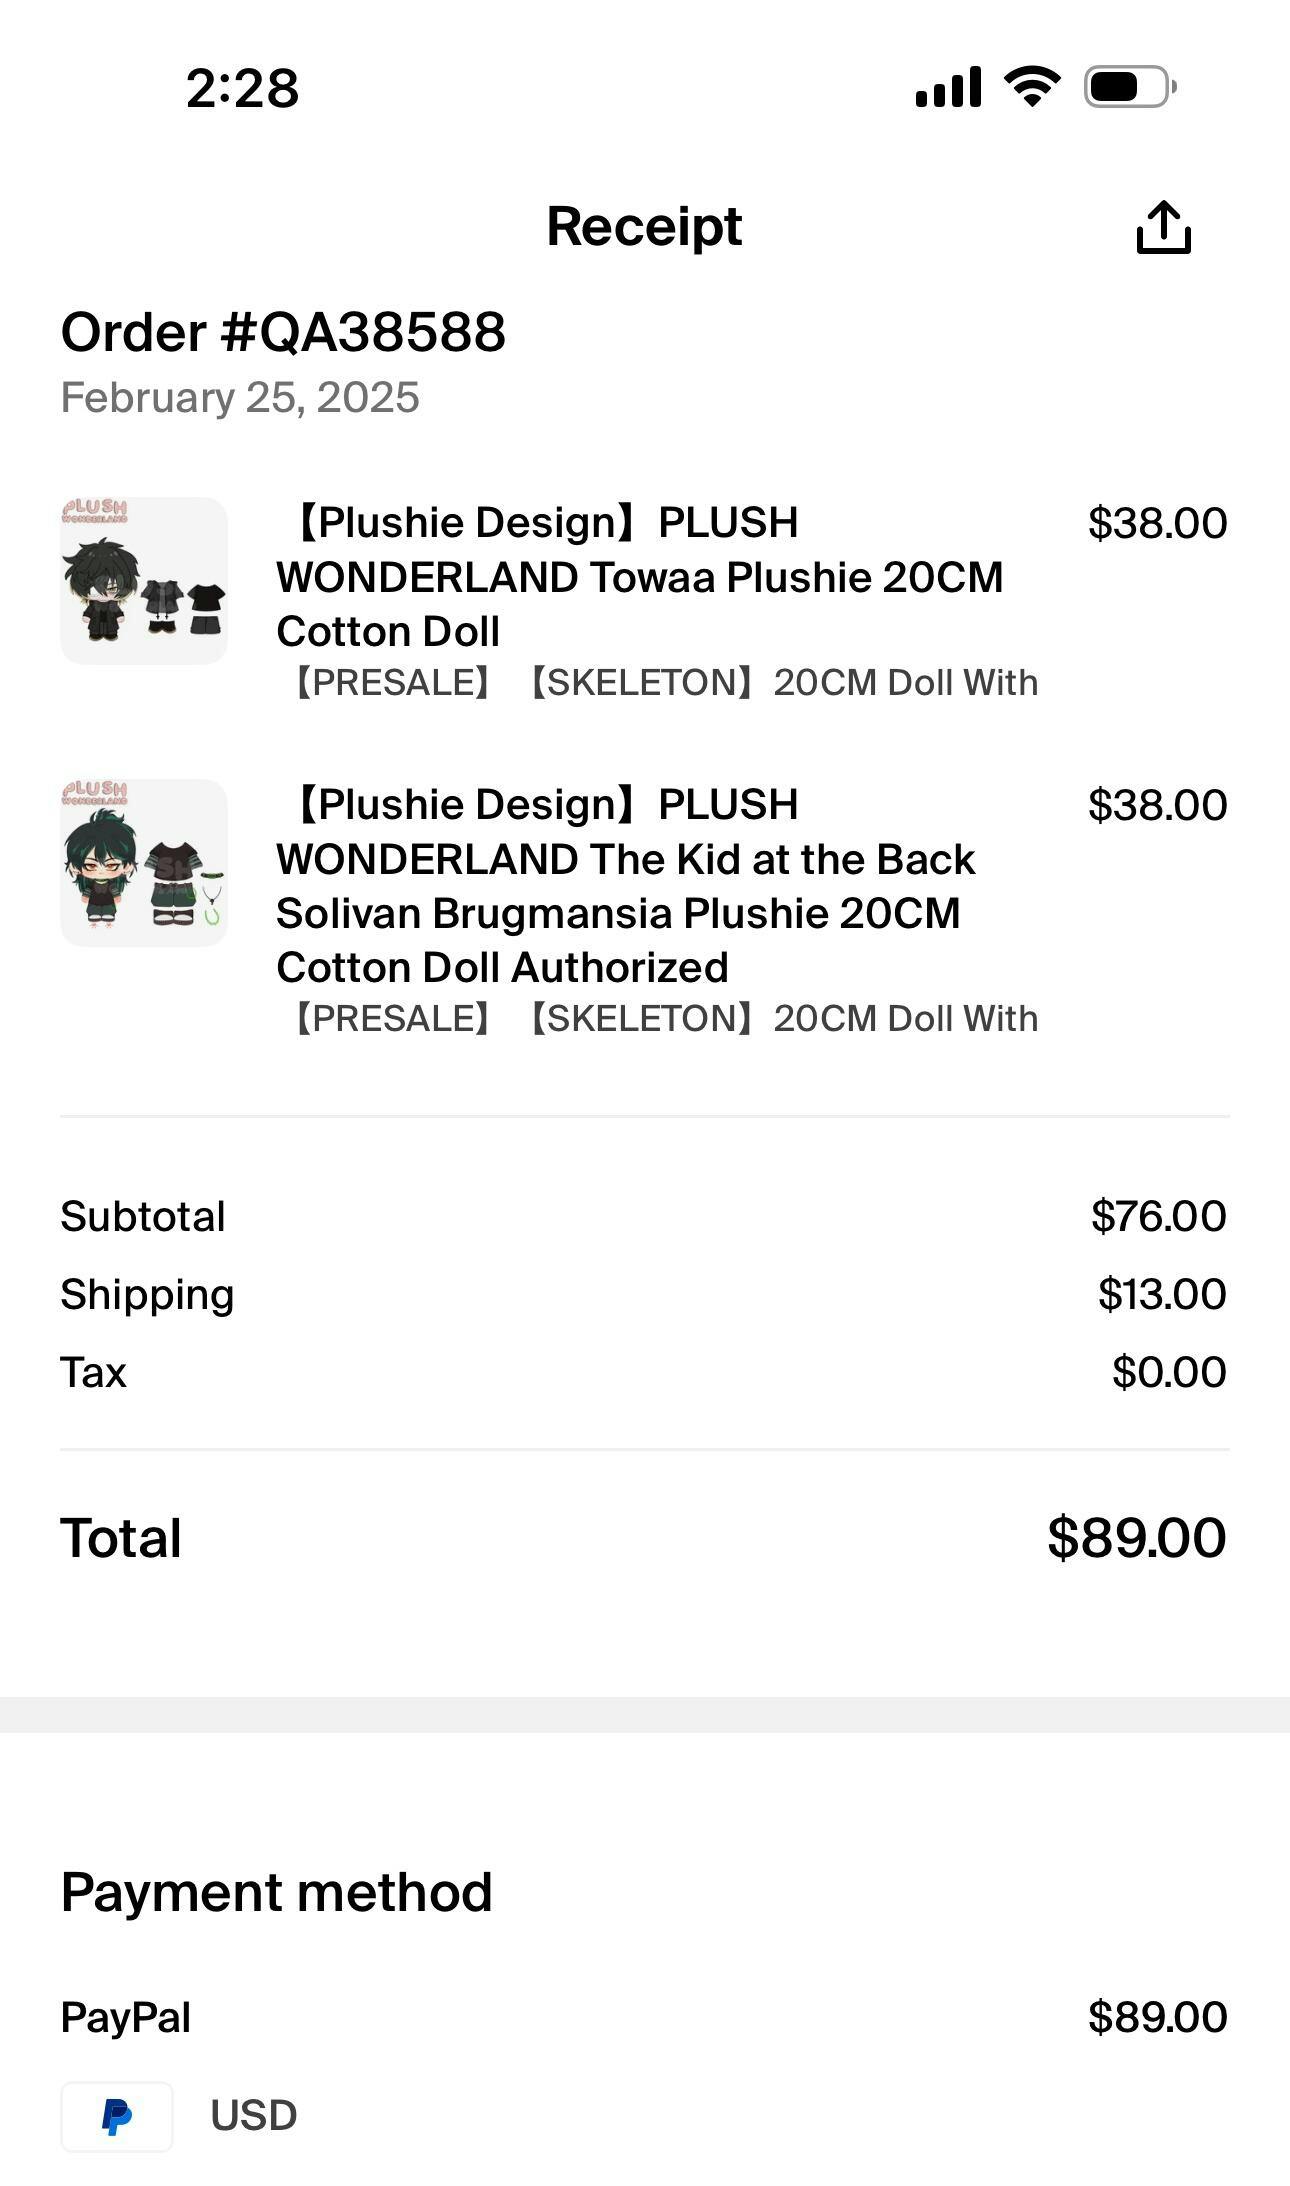Viewport: 1290px width, 2186px height.
Task: Select the order number QA38588 heading
Action: point(283,332)
